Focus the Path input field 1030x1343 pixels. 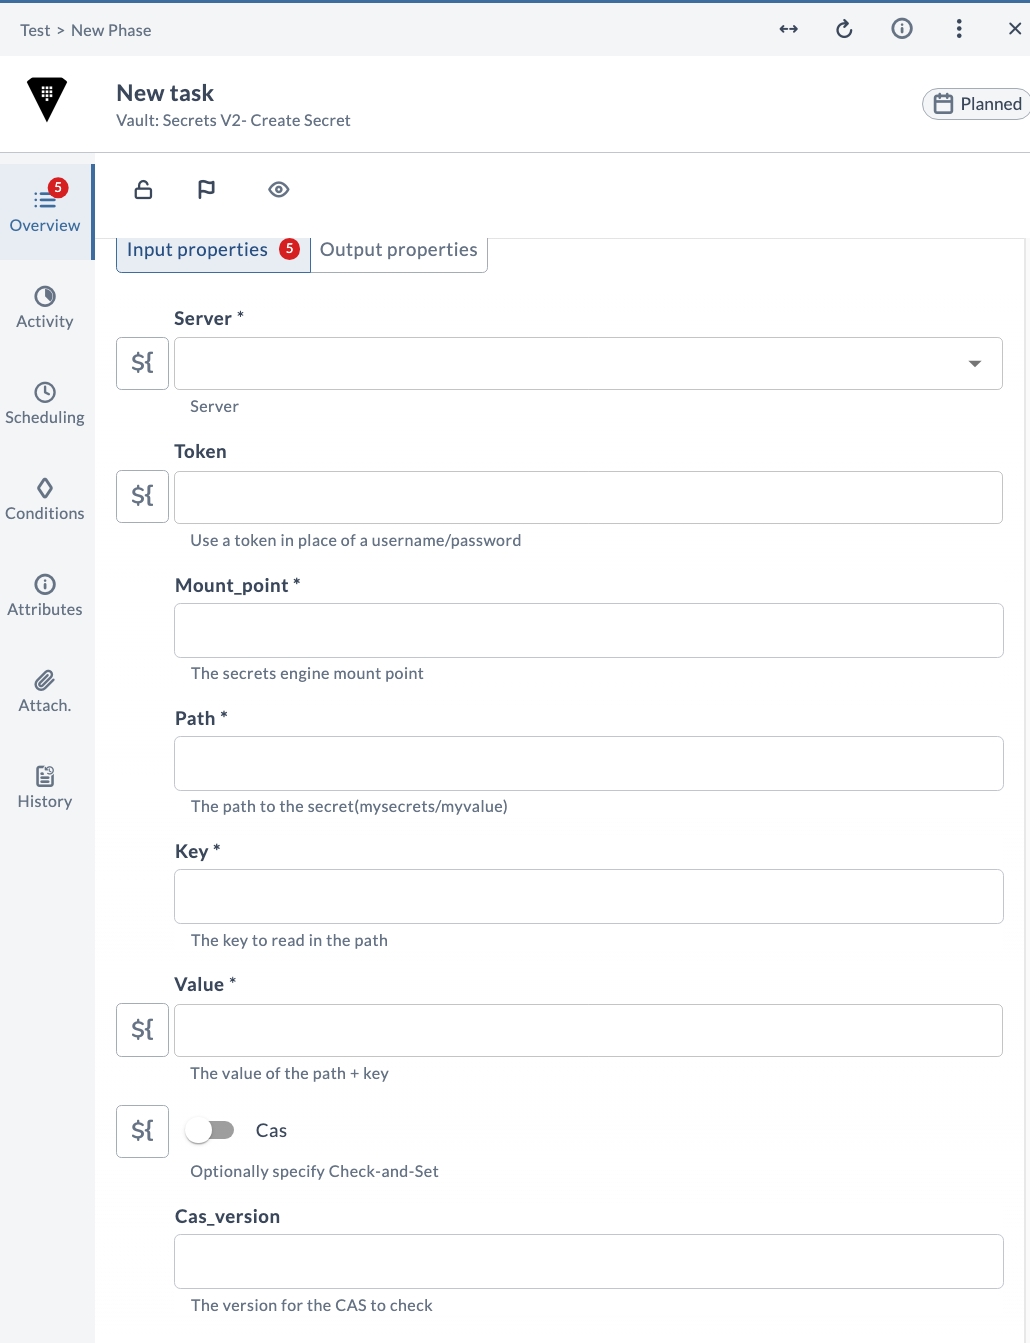coord(588,763)
